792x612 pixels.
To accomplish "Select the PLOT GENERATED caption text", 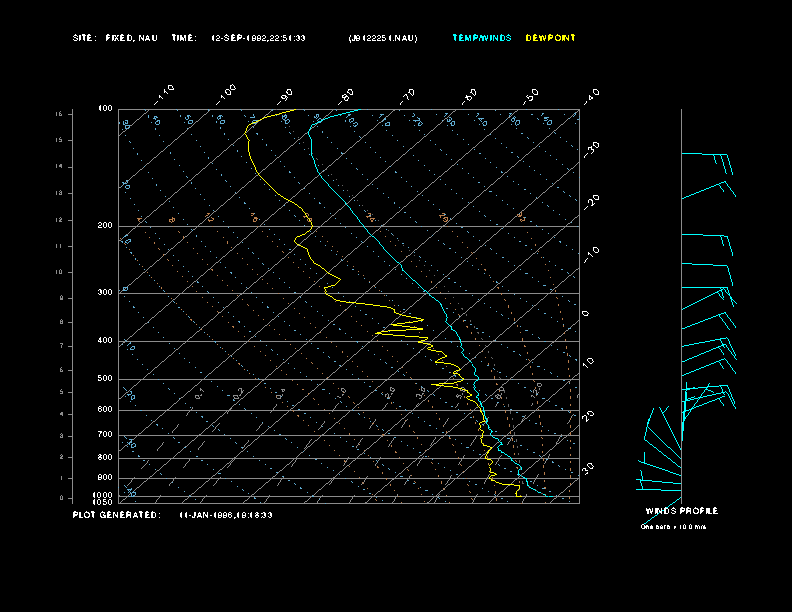I will [115, 515].
